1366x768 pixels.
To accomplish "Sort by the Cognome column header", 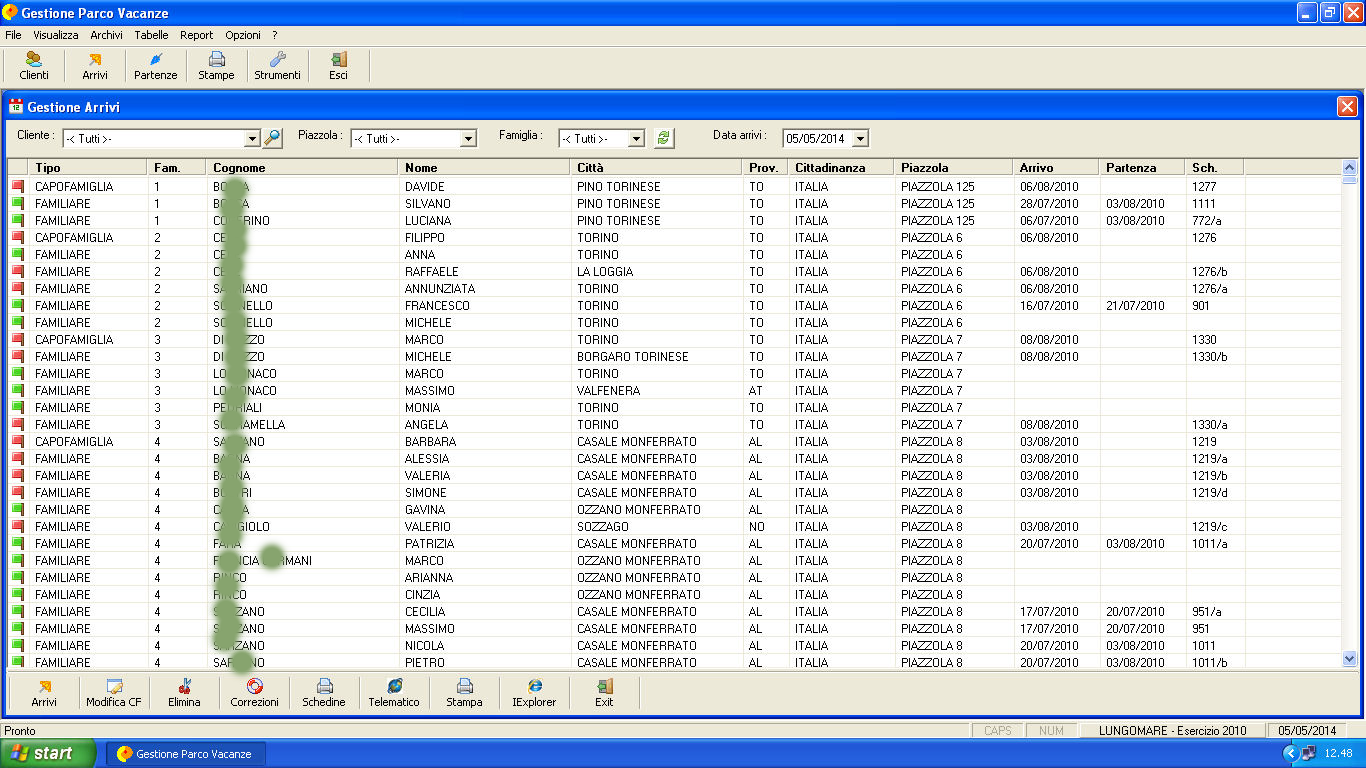I will click(x=302, y=167).
